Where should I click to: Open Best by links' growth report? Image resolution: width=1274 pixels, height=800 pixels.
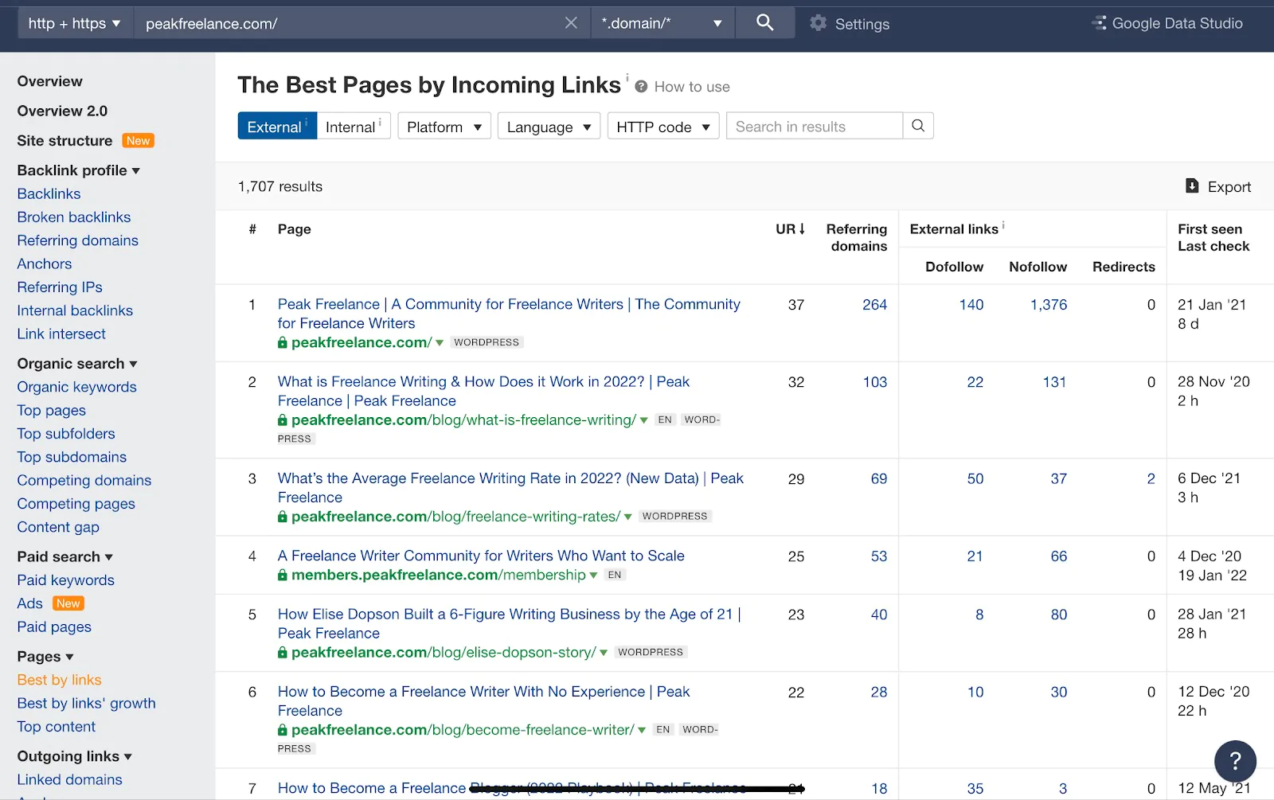pos(86,703)
